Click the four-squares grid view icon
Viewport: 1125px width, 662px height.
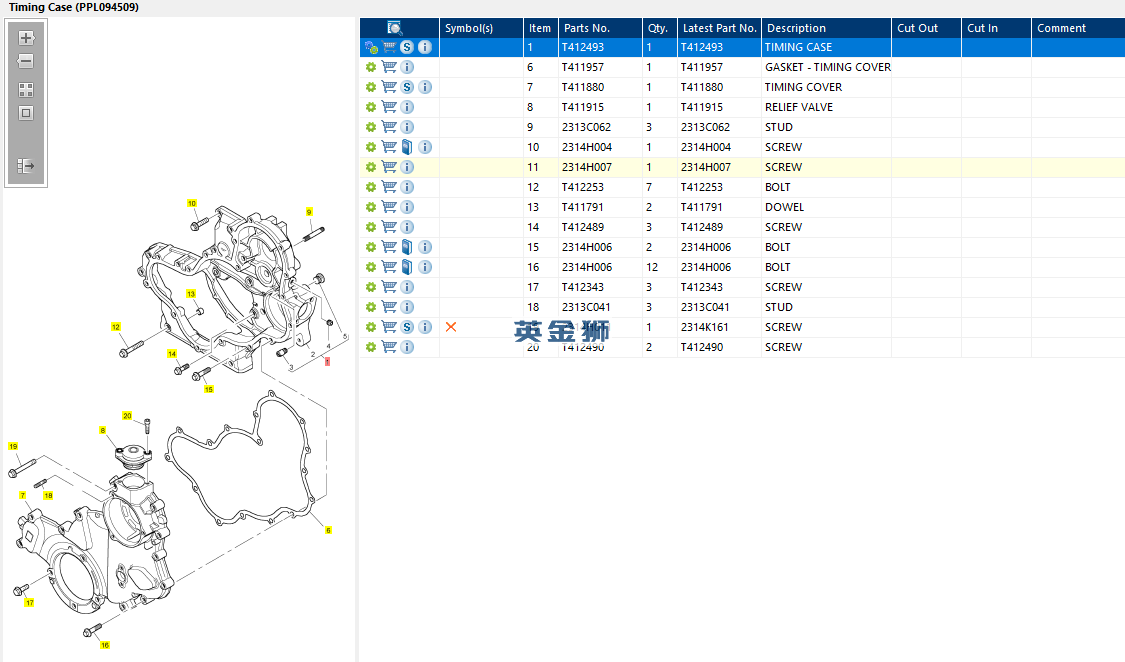pos(26,89)
